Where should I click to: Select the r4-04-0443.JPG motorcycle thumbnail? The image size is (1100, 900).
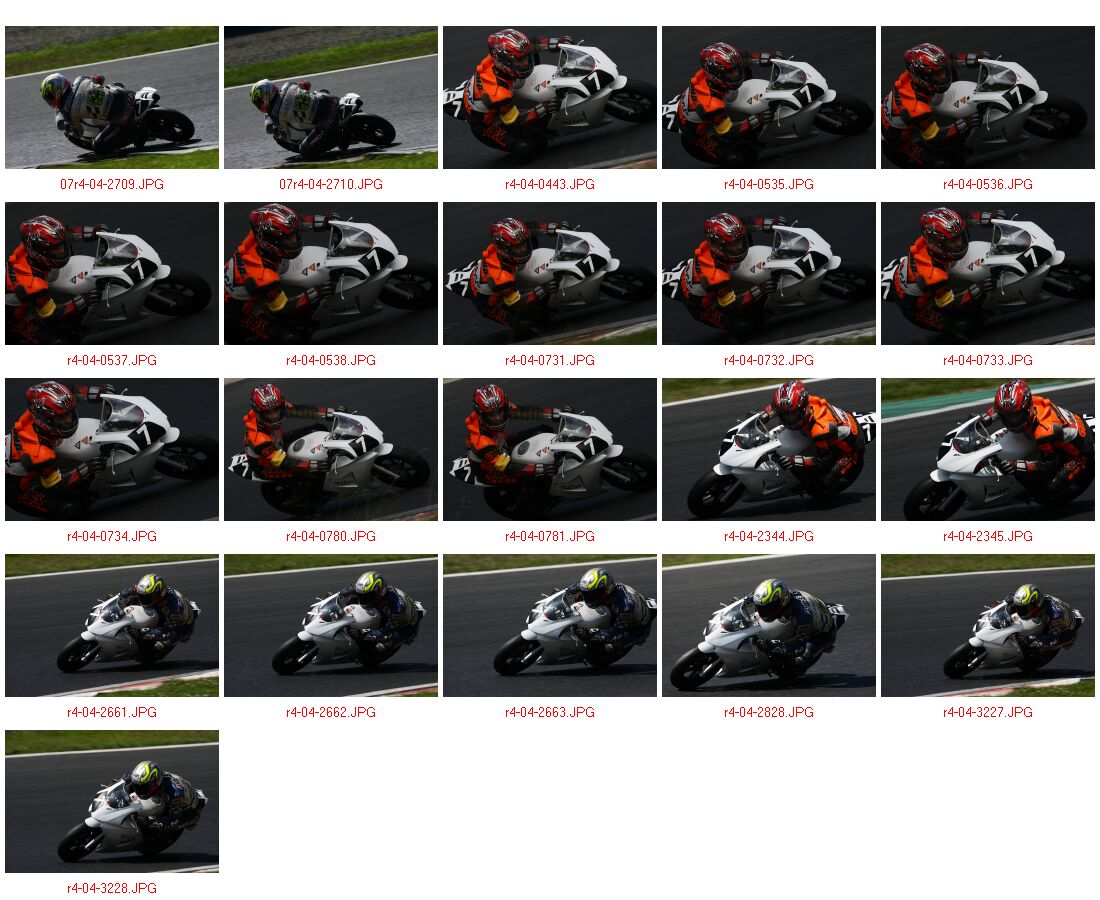pos(549,98)
